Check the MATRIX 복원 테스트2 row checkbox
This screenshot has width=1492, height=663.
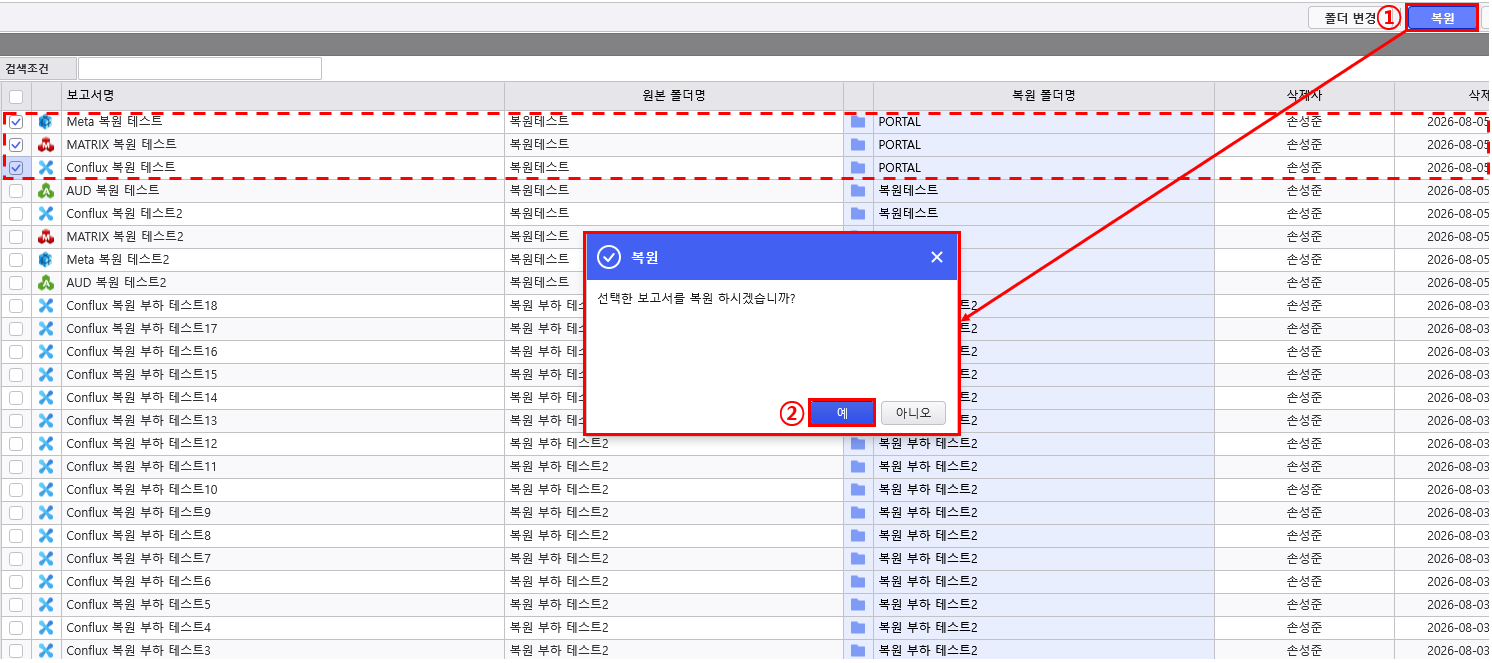16,236
